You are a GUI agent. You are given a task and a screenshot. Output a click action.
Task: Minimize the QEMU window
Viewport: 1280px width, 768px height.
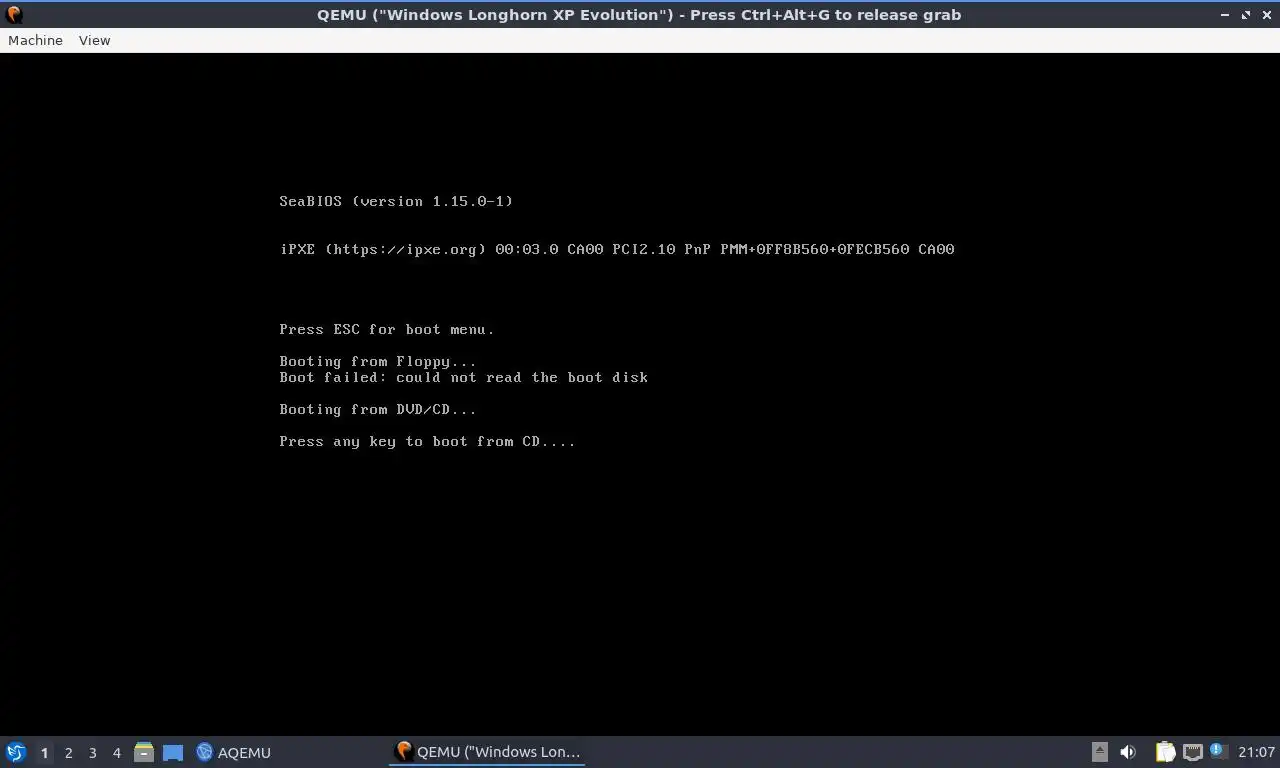tap(1226, 15)
